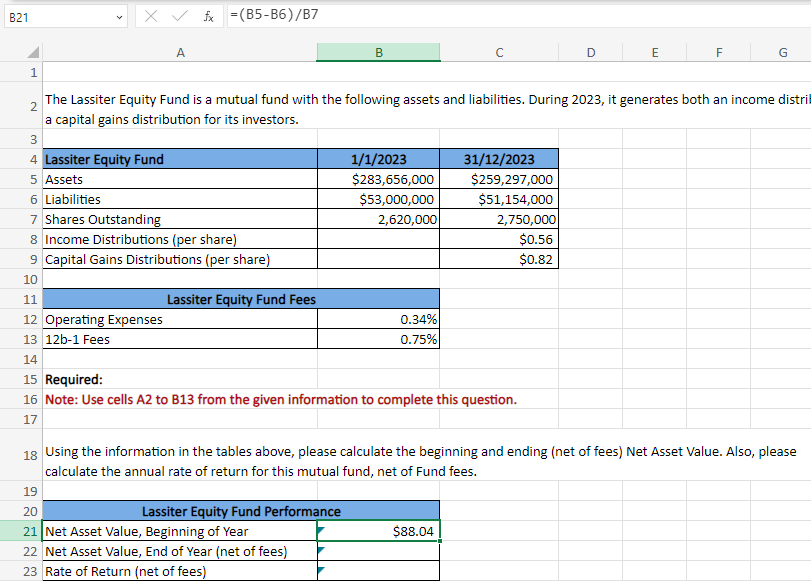Select column A header

(180, 53)
